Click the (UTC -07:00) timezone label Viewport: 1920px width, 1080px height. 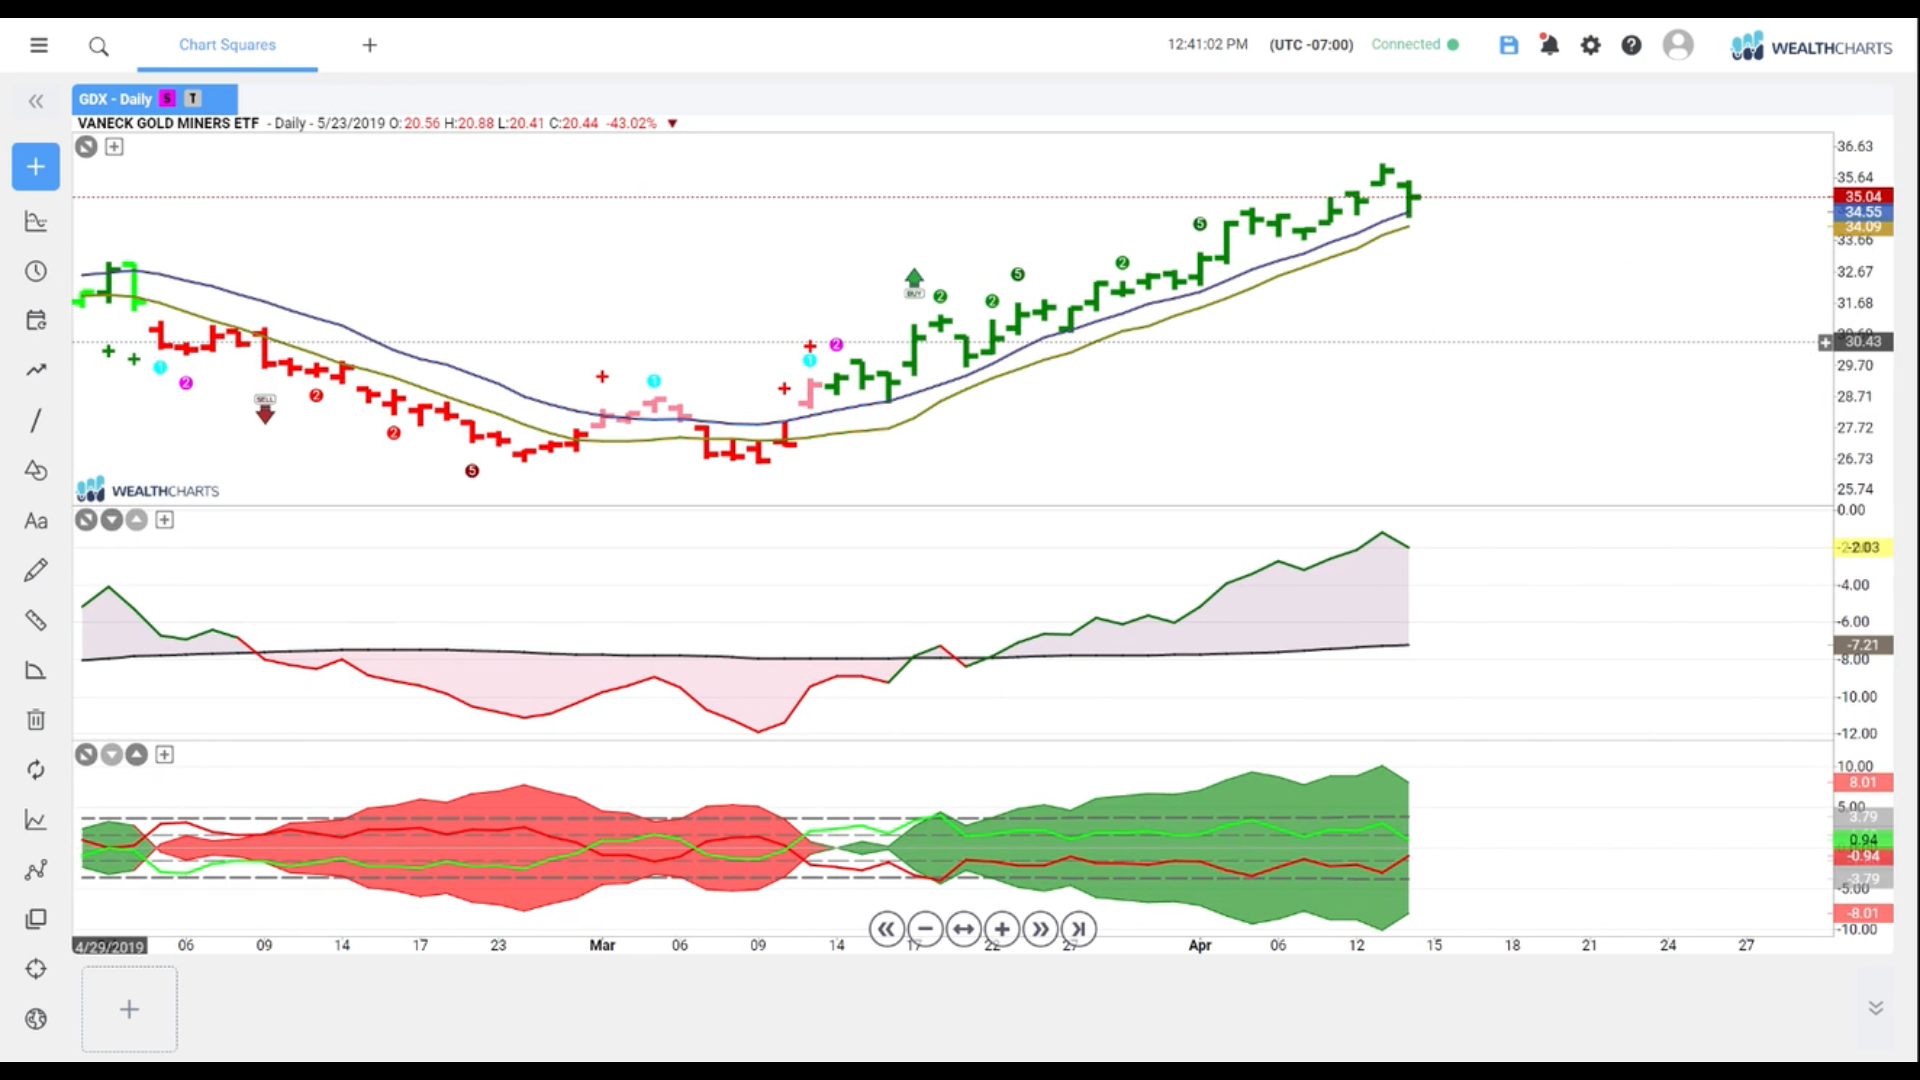click(x=1311, y=45)
